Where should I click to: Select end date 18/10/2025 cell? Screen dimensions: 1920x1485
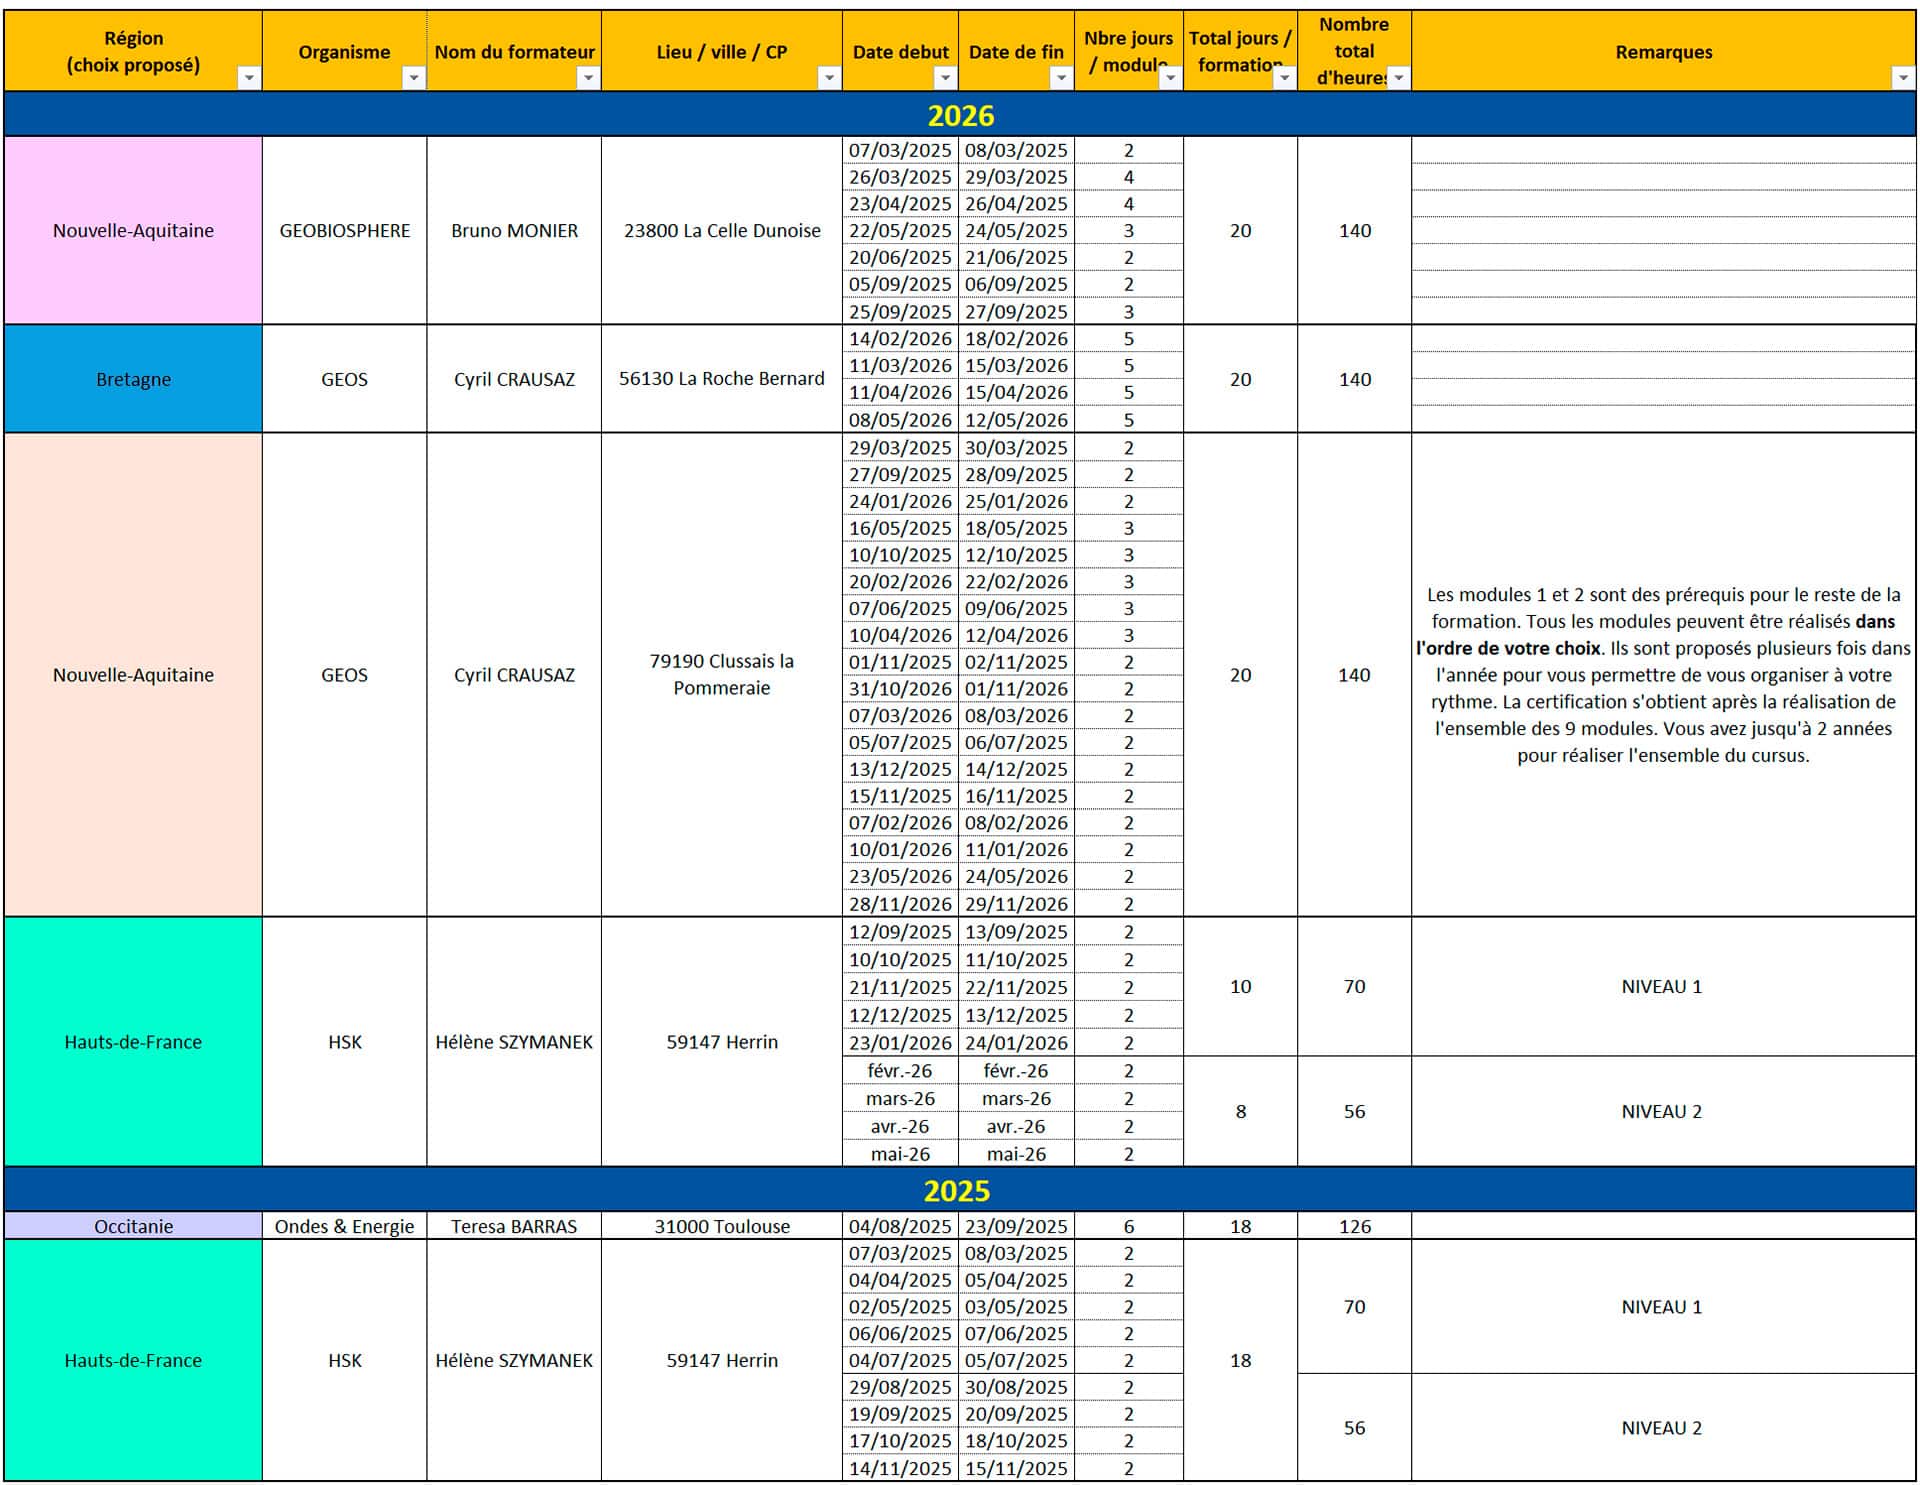(x=1016, y=1441)
